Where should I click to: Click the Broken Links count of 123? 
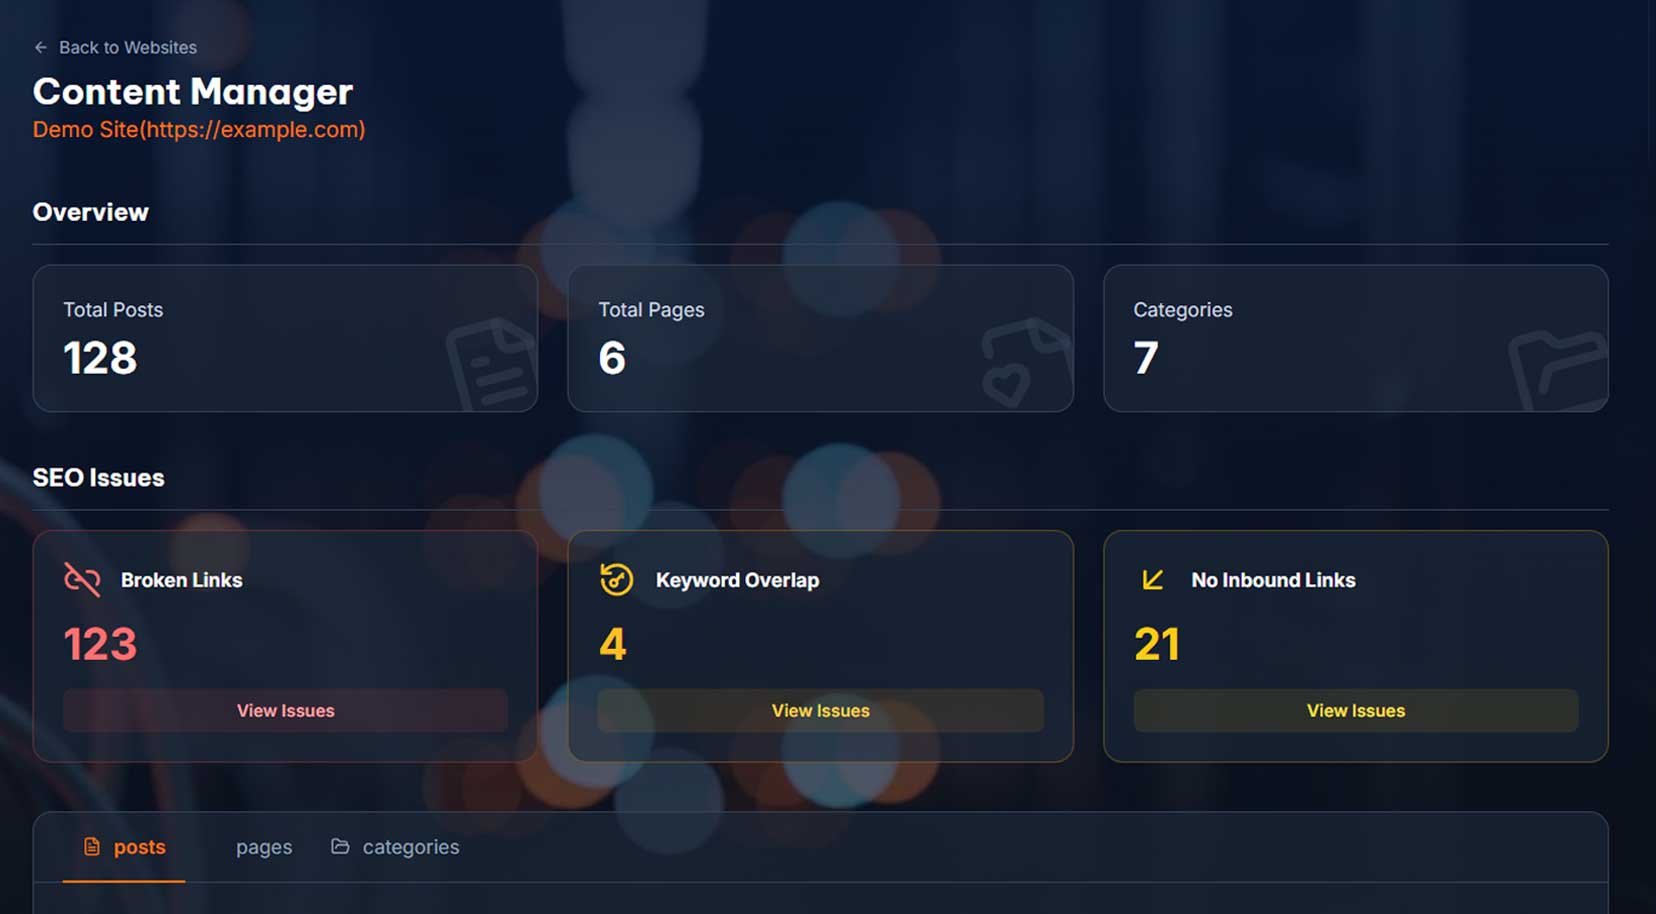coord(100,643)
